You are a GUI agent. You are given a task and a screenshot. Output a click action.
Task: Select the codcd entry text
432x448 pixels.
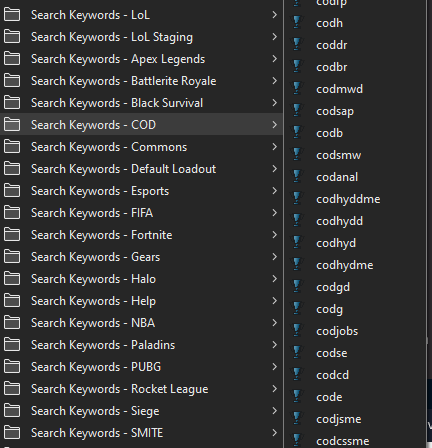pyautogui.click(x=332, y=375)
